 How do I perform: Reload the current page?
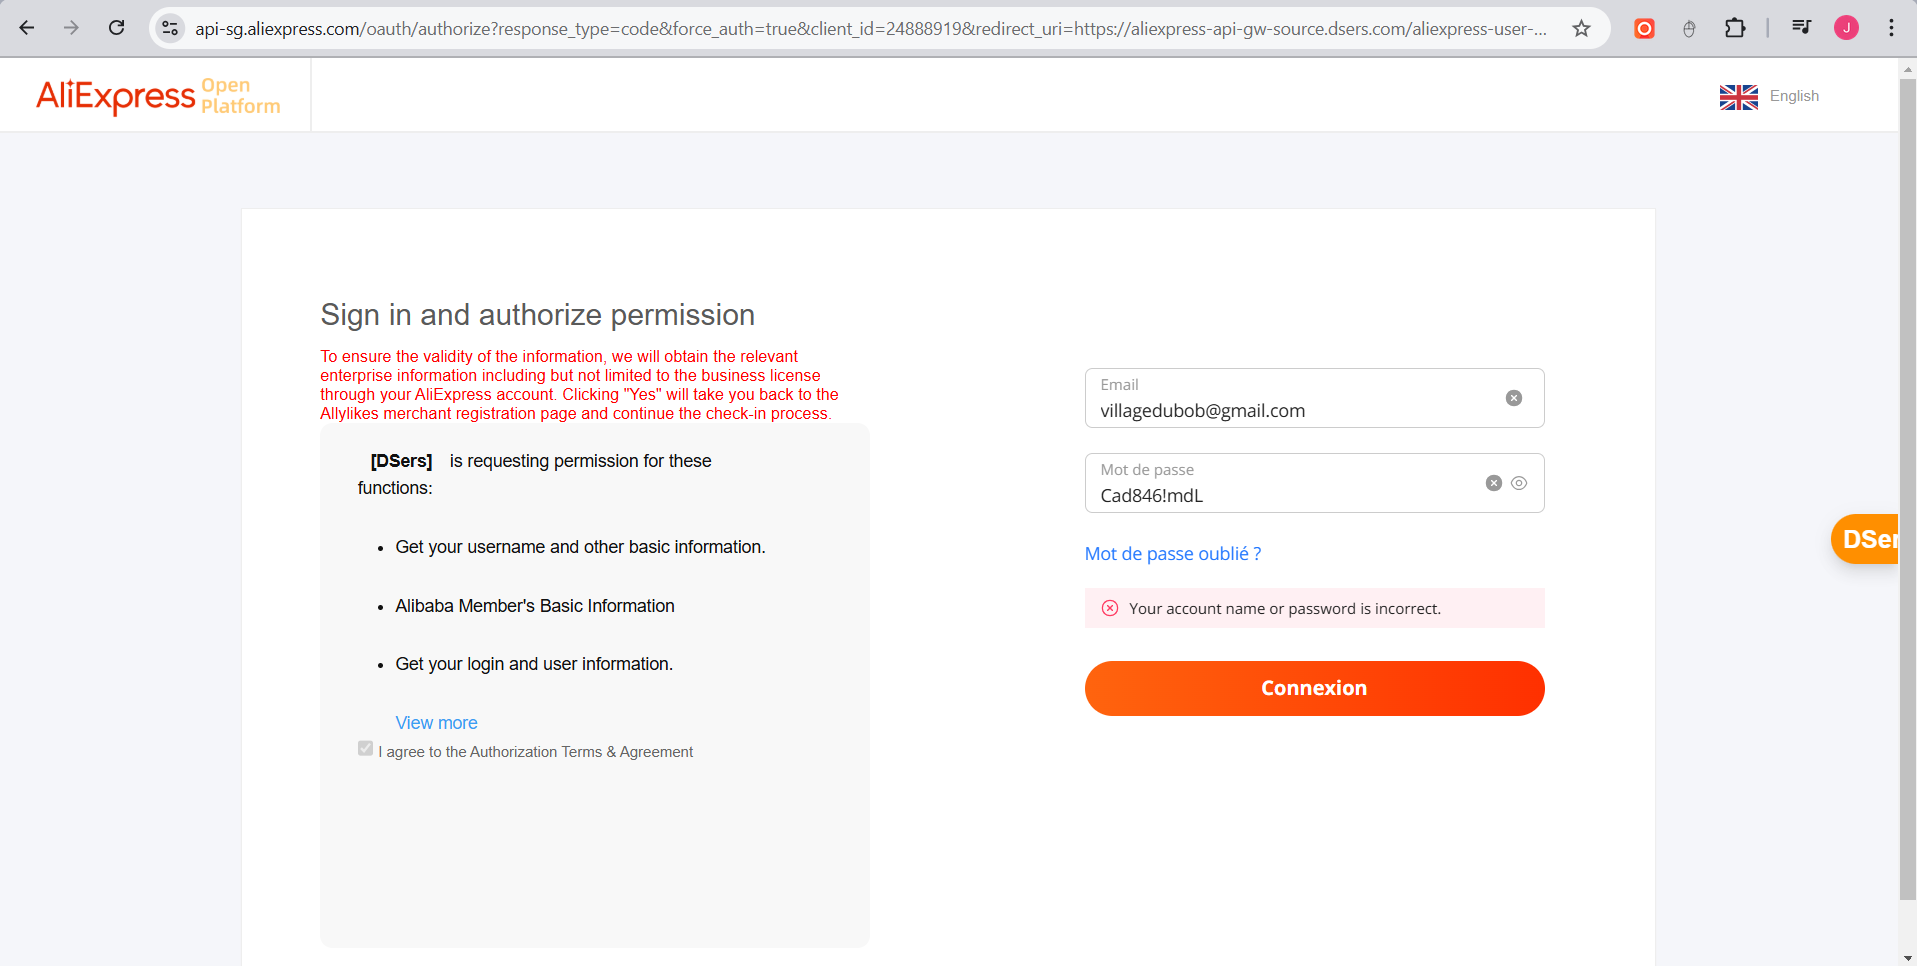point(117,28)
